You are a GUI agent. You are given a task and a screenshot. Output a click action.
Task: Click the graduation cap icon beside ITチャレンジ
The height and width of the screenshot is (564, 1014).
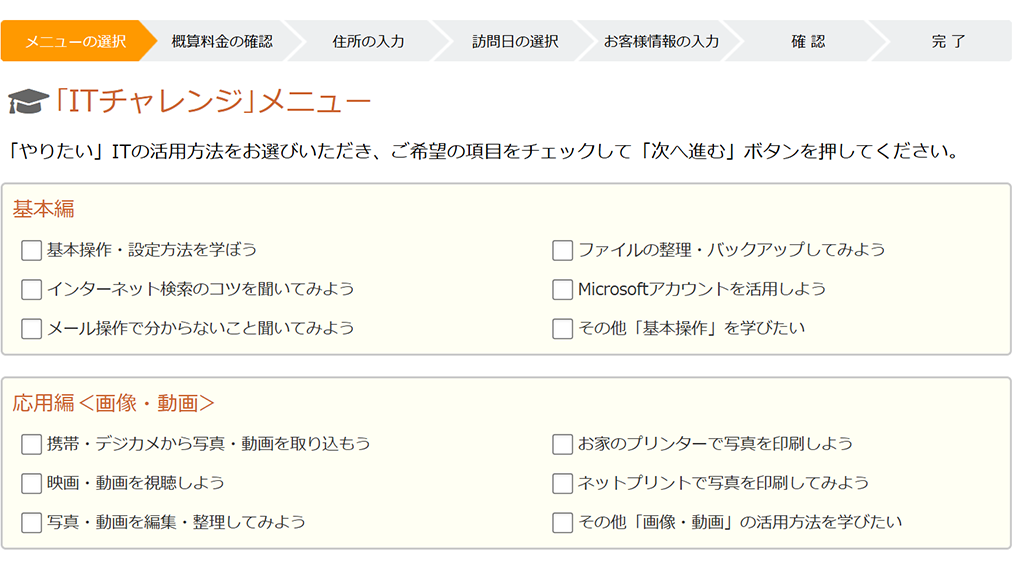pos(28,102)
